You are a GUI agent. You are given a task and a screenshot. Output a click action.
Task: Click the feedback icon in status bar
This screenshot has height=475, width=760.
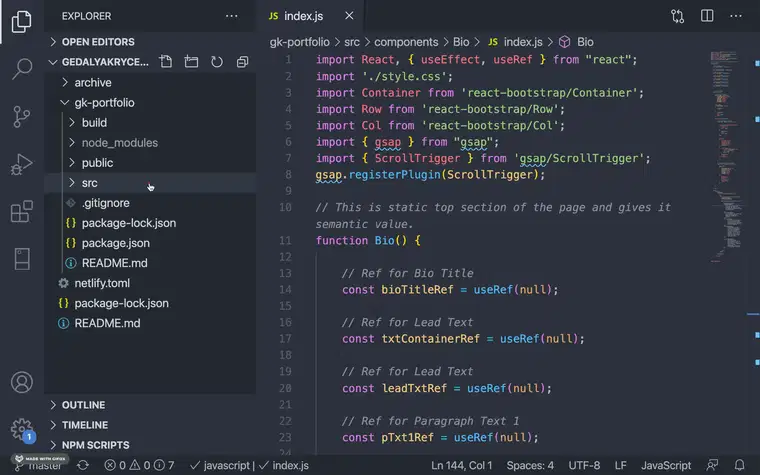[712, 465]
